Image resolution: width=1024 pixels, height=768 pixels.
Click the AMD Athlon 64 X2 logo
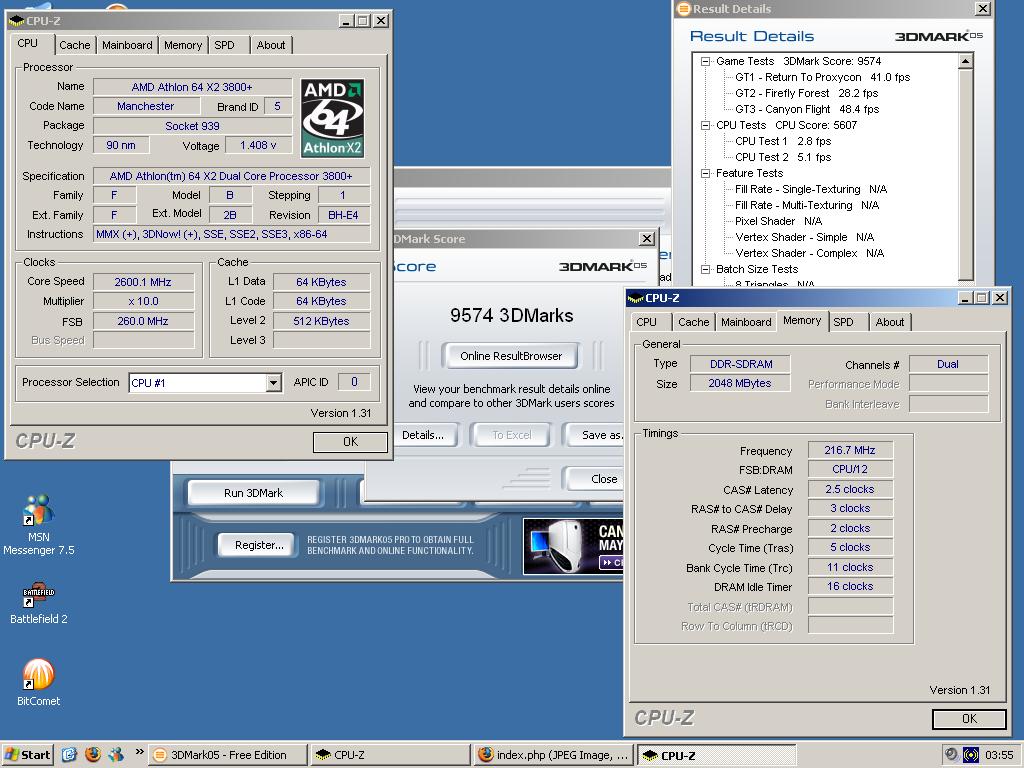click(x=332, y=118)
